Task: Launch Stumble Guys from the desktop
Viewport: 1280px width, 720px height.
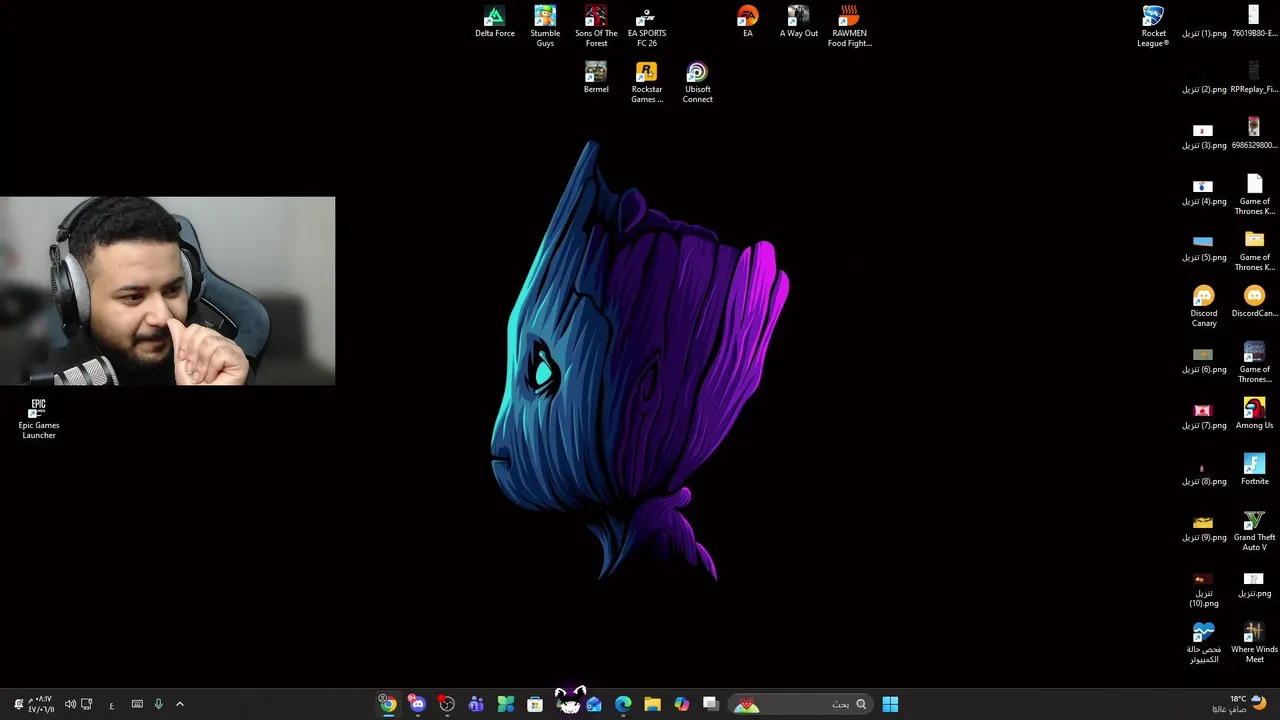Action: pos(545,26)
